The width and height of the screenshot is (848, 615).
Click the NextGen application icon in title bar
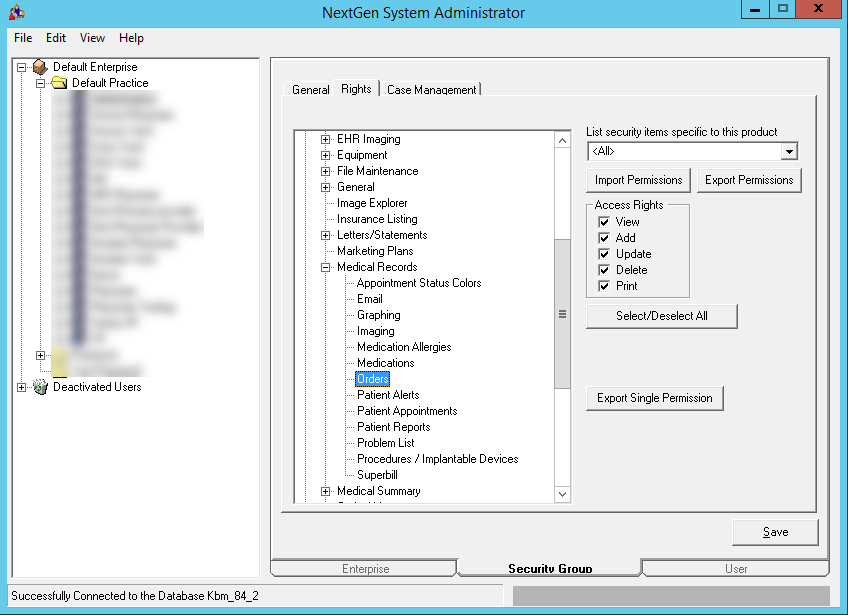(x=17, y=12)
